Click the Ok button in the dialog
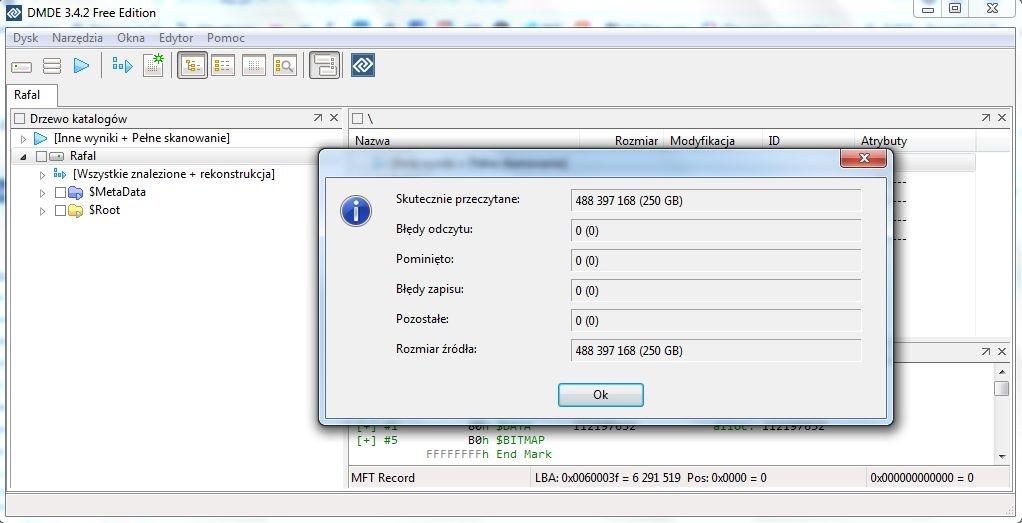This screenshot has height=523, width=1022. (x=601, y=395)
